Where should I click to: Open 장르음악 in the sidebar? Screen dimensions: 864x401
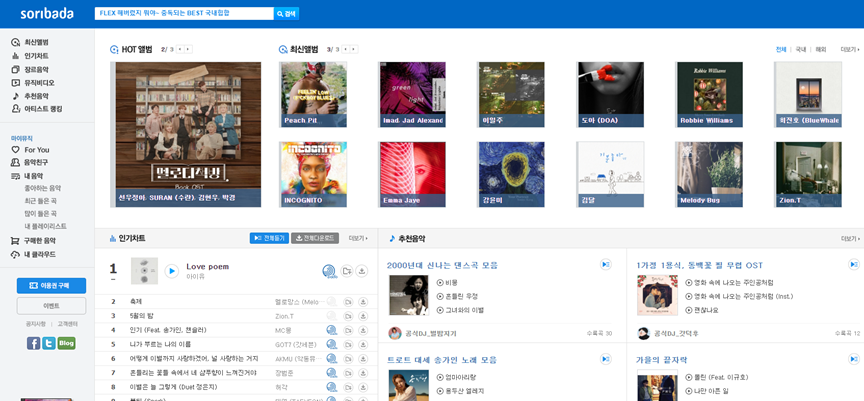tap(36, 69)
